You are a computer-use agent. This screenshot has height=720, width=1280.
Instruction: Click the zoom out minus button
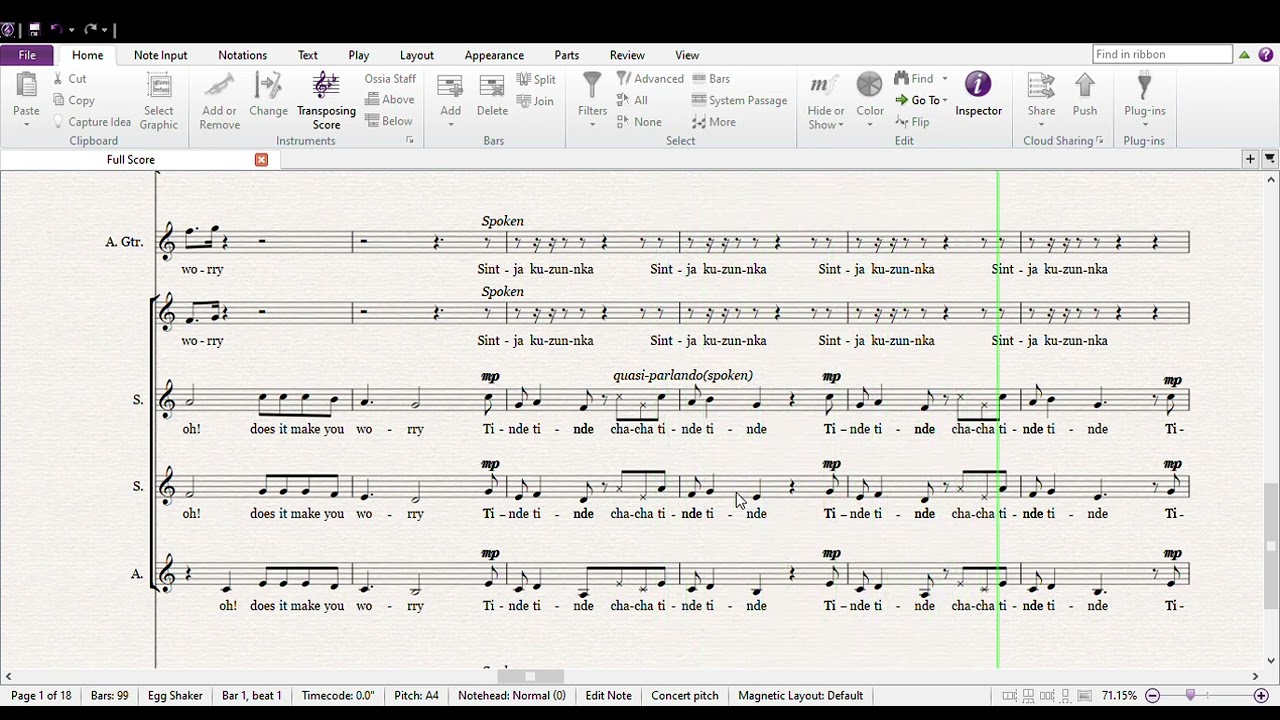pos(1152,695)
